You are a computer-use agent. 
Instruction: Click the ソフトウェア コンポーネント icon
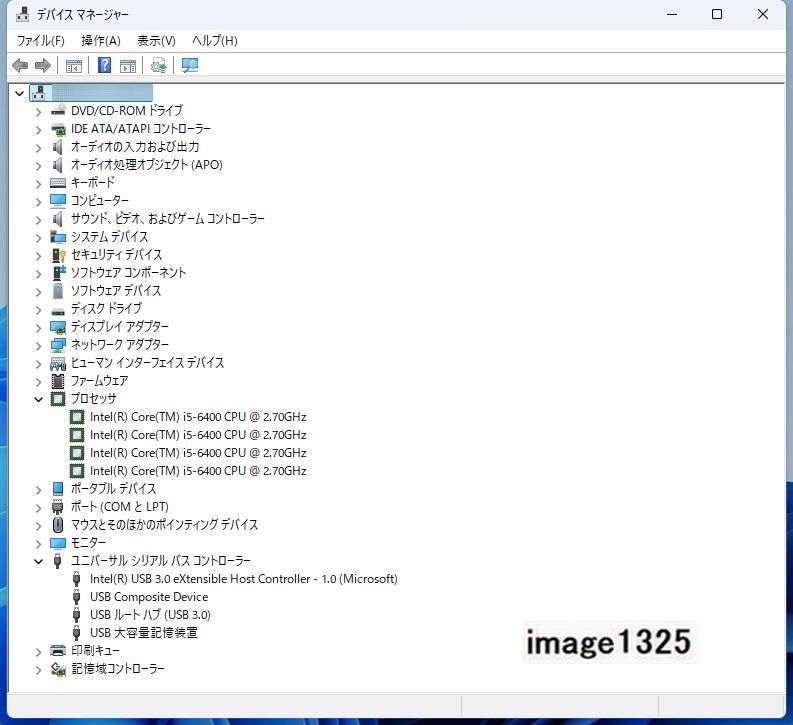tap(59, 273)
